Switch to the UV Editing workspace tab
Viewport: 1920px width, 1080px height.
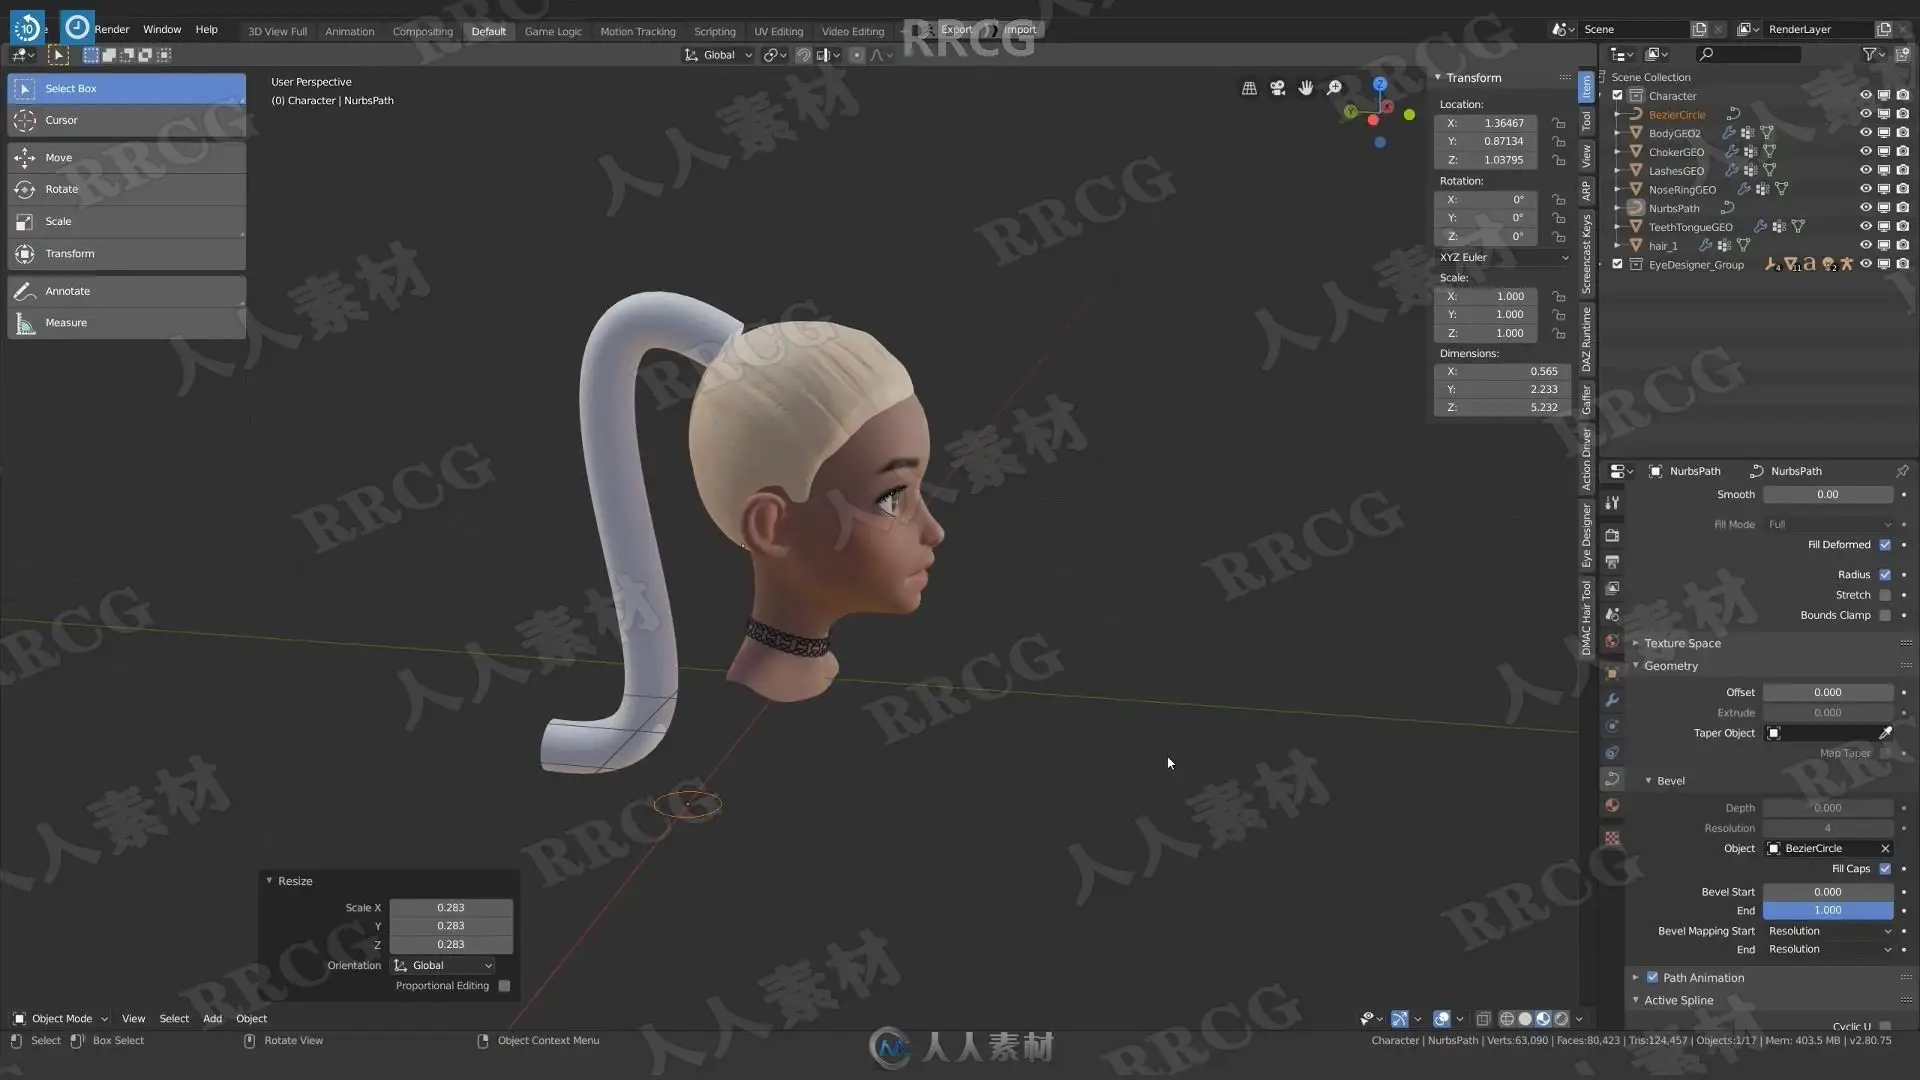778,31
